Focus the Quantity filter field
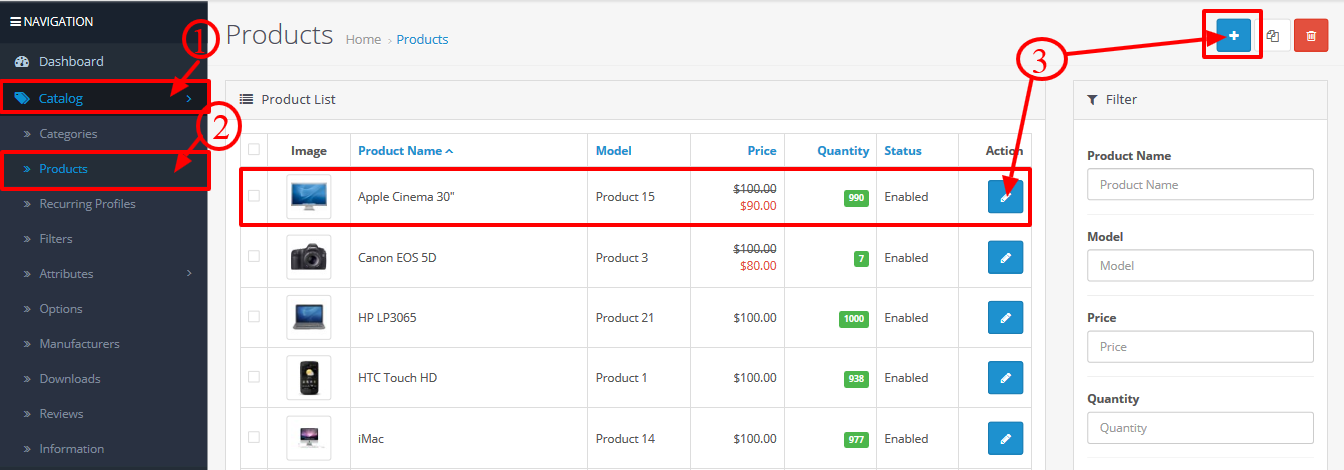The height and width of the screenshot is (470, 1344). pyautogui.click(x=1200, y=427)
